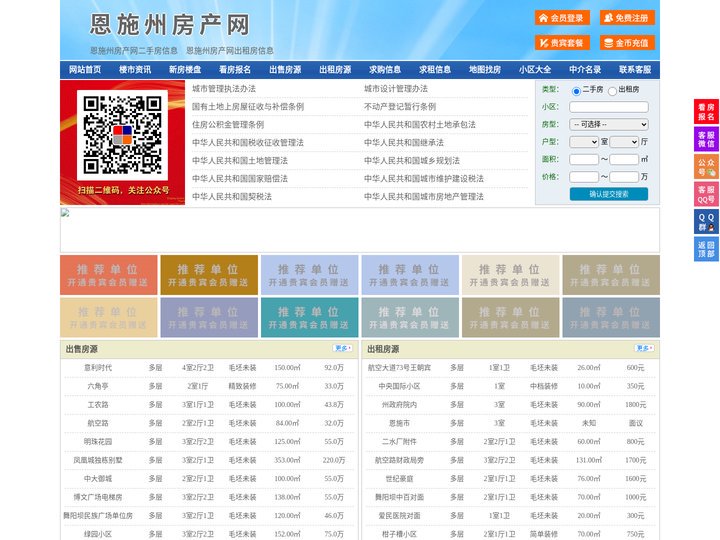Open the 金币充值 coin recharge button
Screen dimensions: 720x540
[x=627, y=43]
